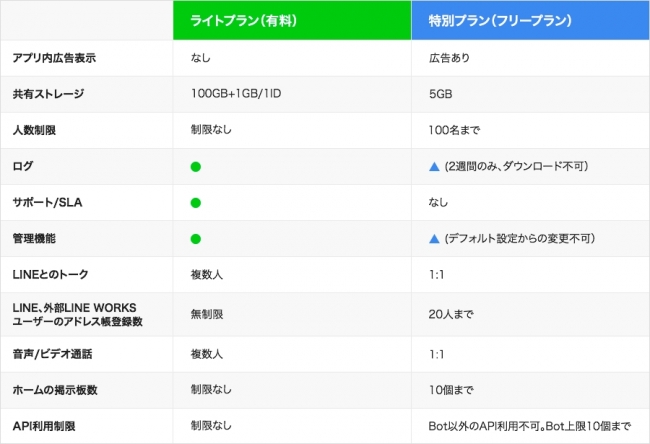Click the 広告あり cell
650x444 pixels.
click(x=449, y=58)
